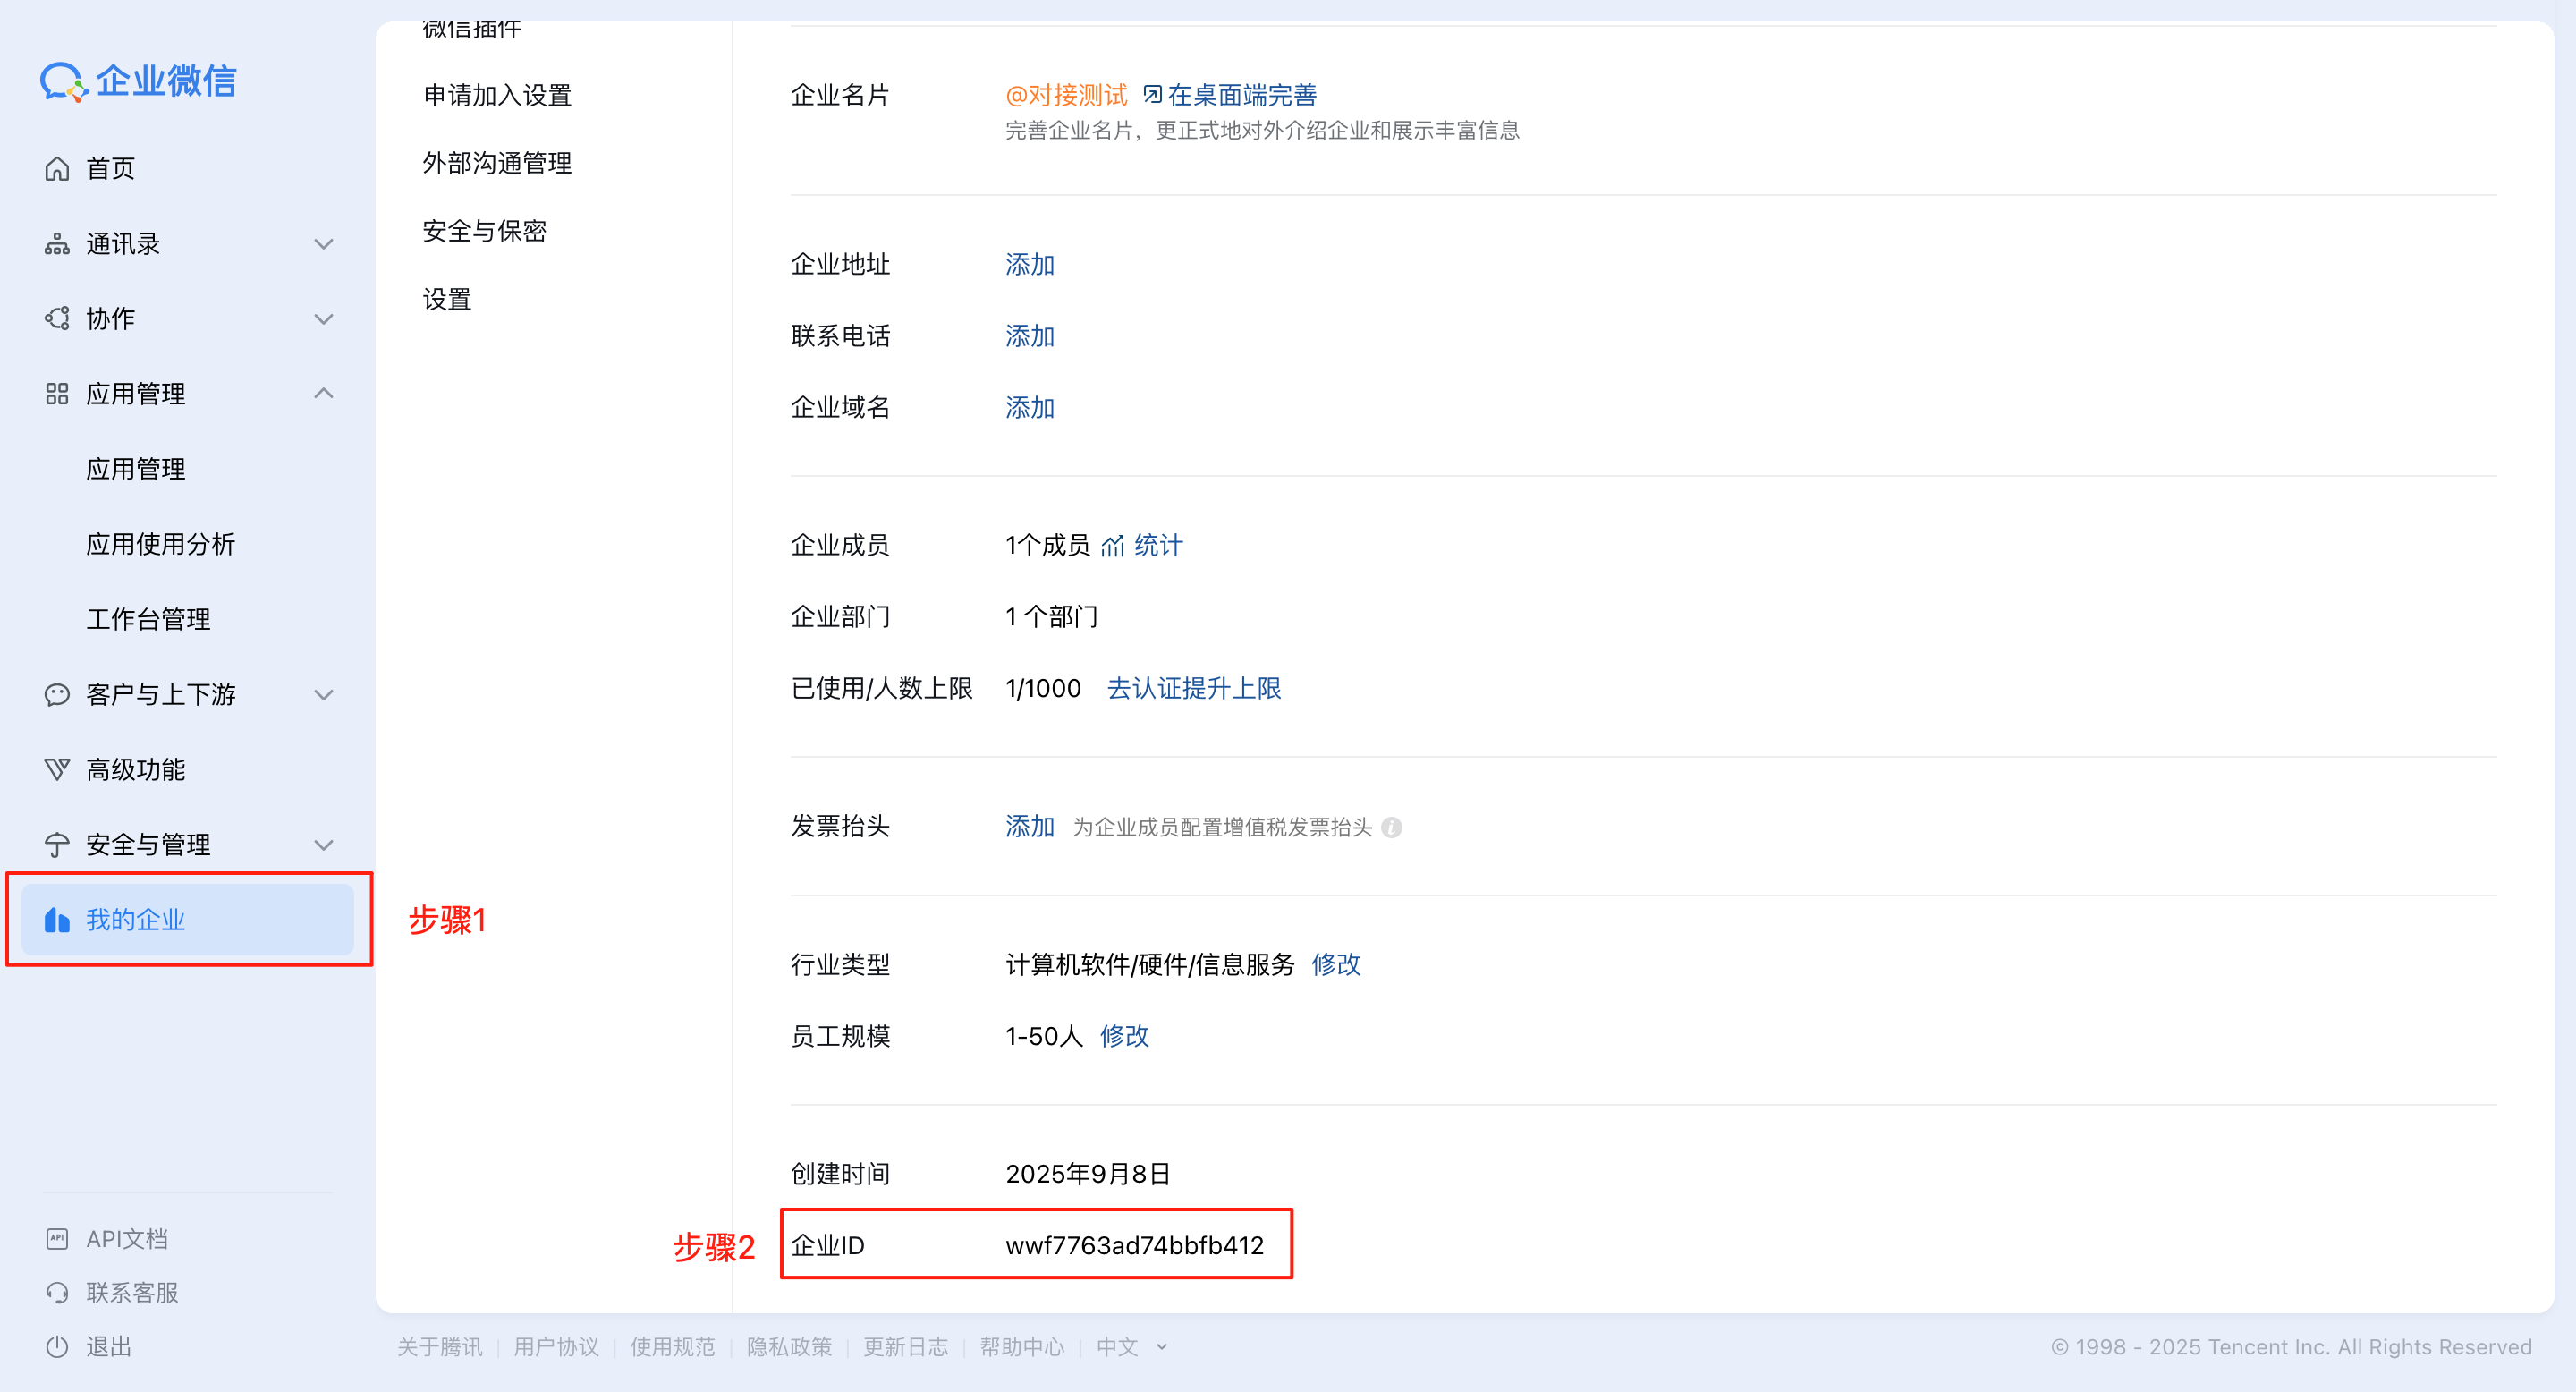Click the 企业微信 logo icon
The height and width of the screenshot is (1392, 2576).
64,82
